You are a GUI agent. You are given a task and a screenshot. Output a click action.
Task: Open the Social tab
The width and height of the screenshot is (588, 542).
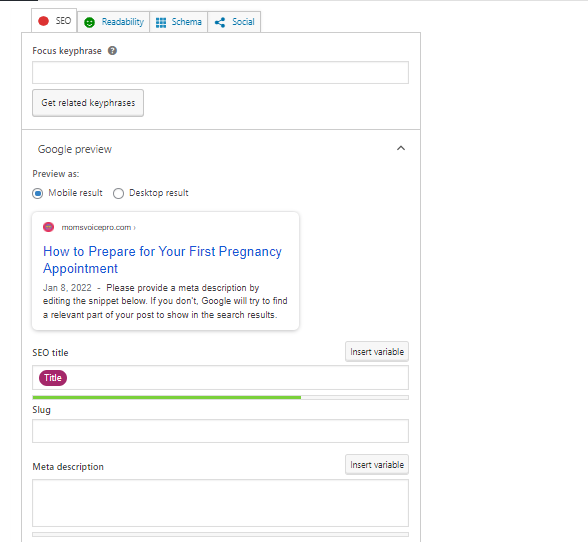pyautogui.click(x=234, y=22)
